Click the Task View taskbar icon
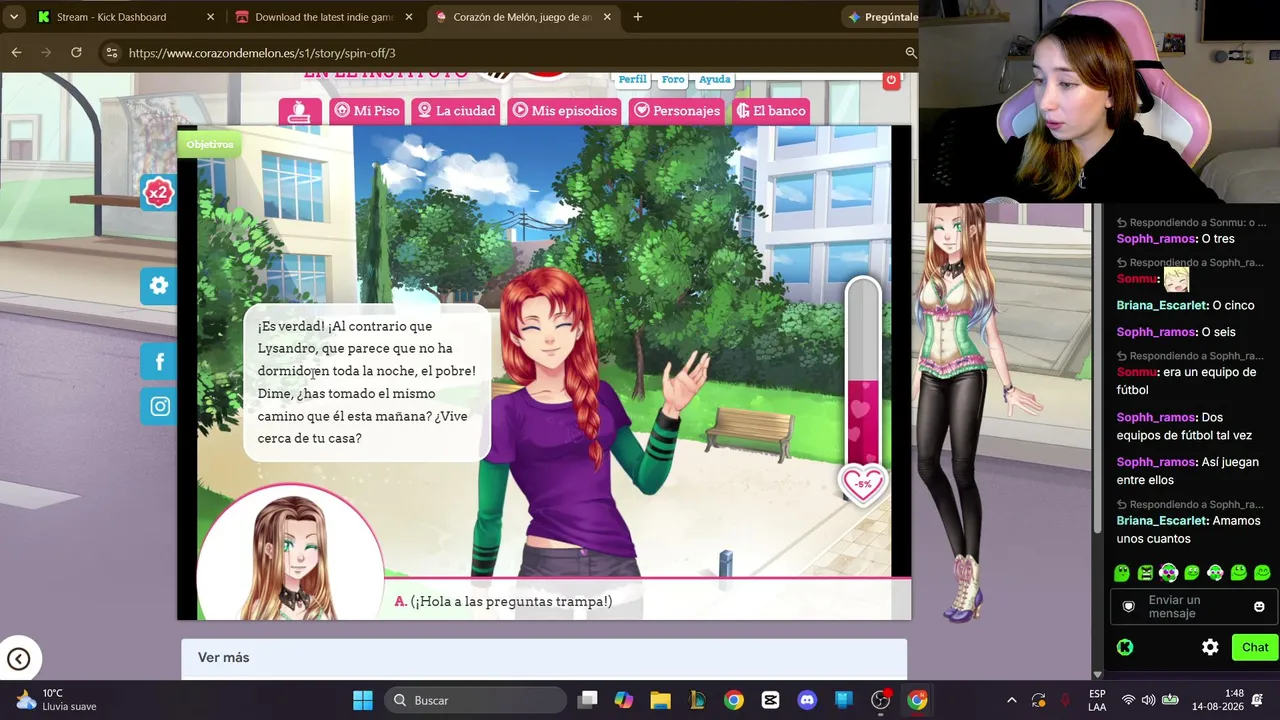The height and width of the screenshot is (720, 1280). pyautogui.click(x=587, y=700)
